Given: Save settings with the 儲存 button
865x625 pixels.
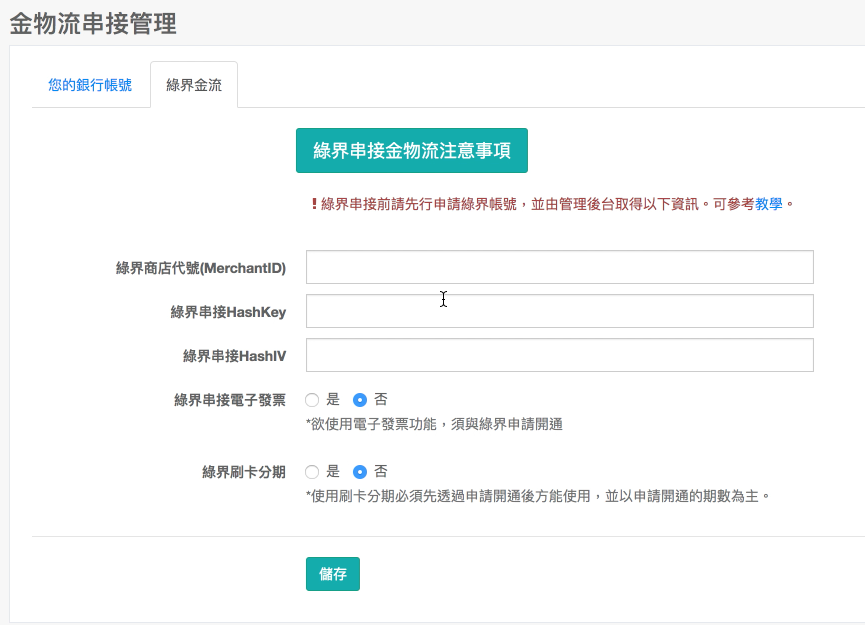Looking at the screenshot, I should coord(333,574).
